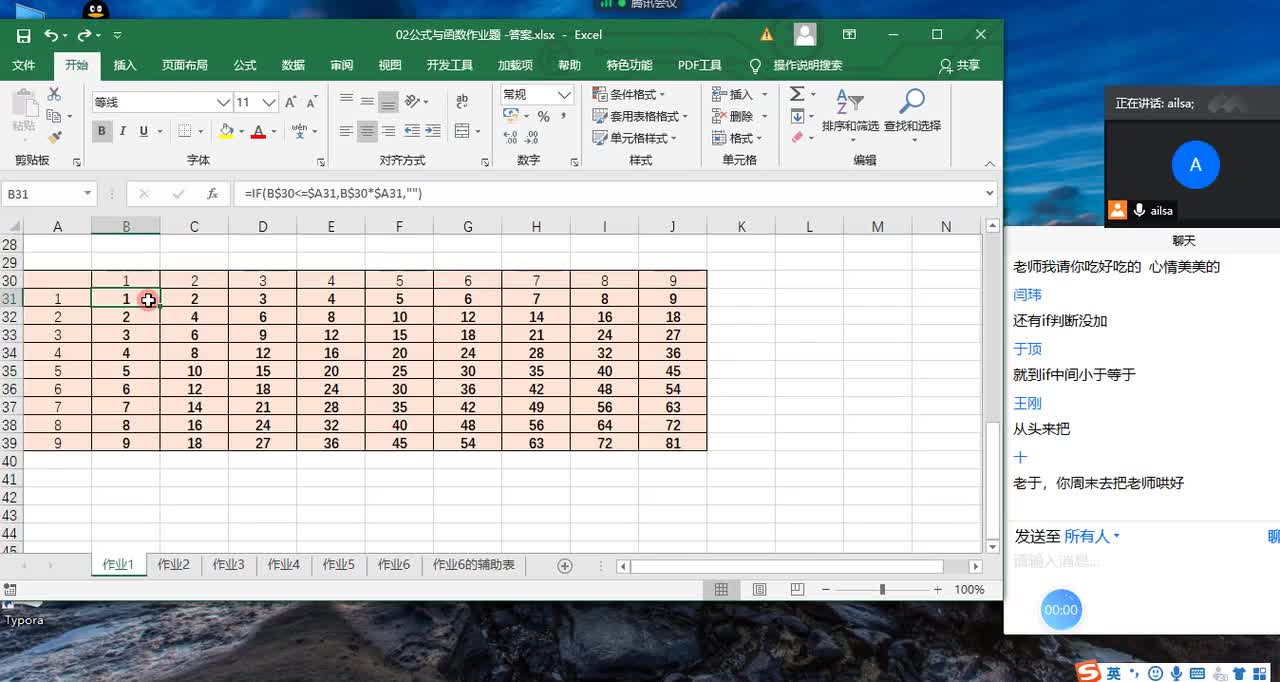Click the Increase Indent icon
Viewport: 1280px width, 682px height.
tap(433, 131)
